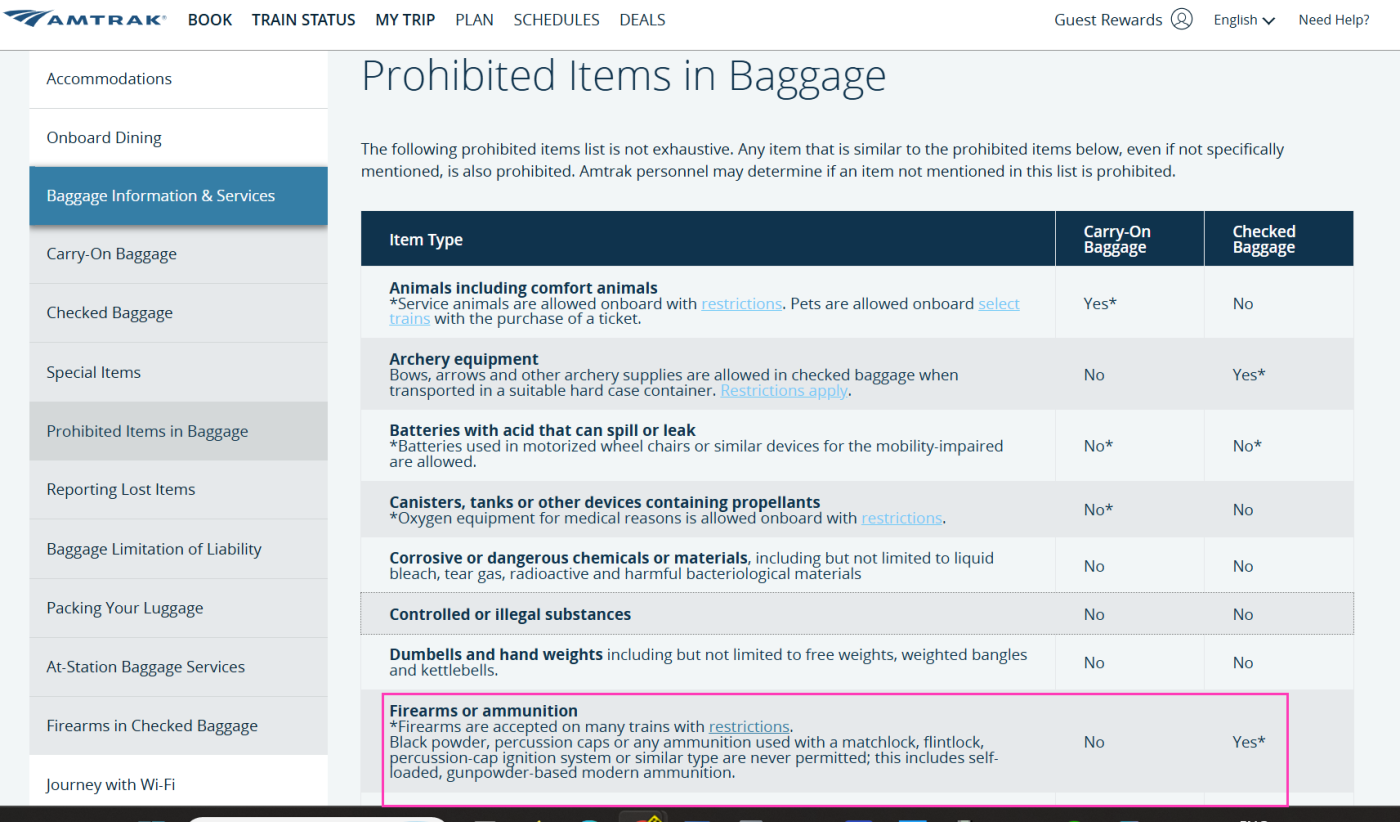Viewport: 1400px width, 822px height.
Task: Open service animal restrictions link
Action: pyautogui.click(x=741, y=304)
